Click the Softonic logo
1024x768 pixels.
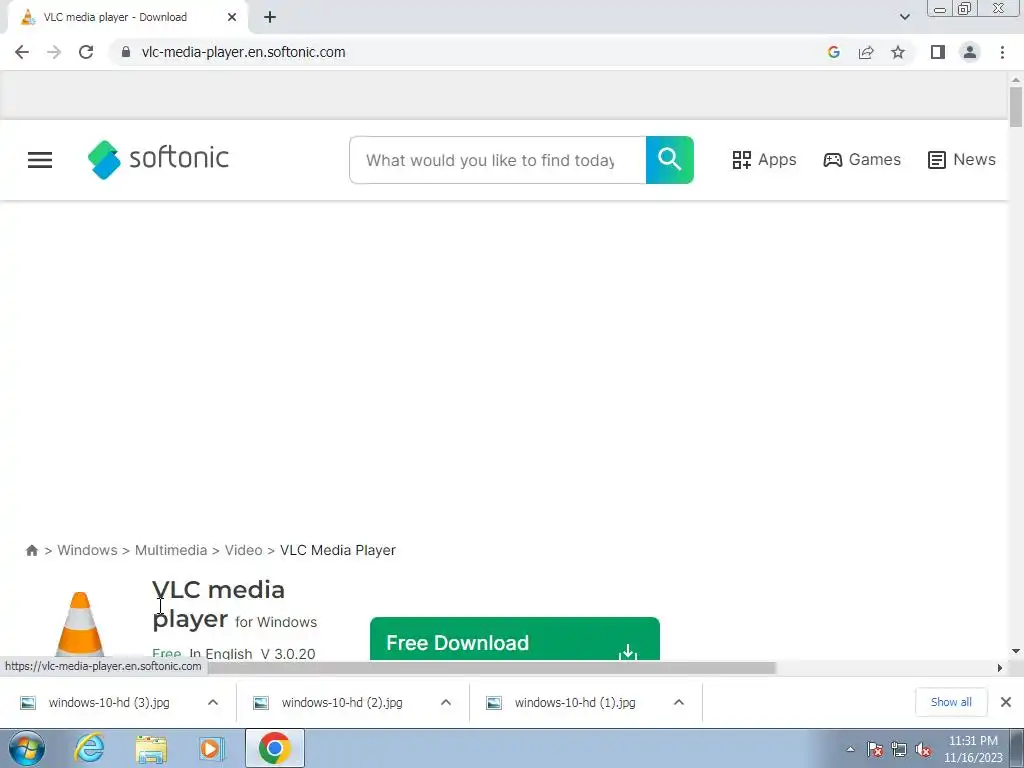158,159
